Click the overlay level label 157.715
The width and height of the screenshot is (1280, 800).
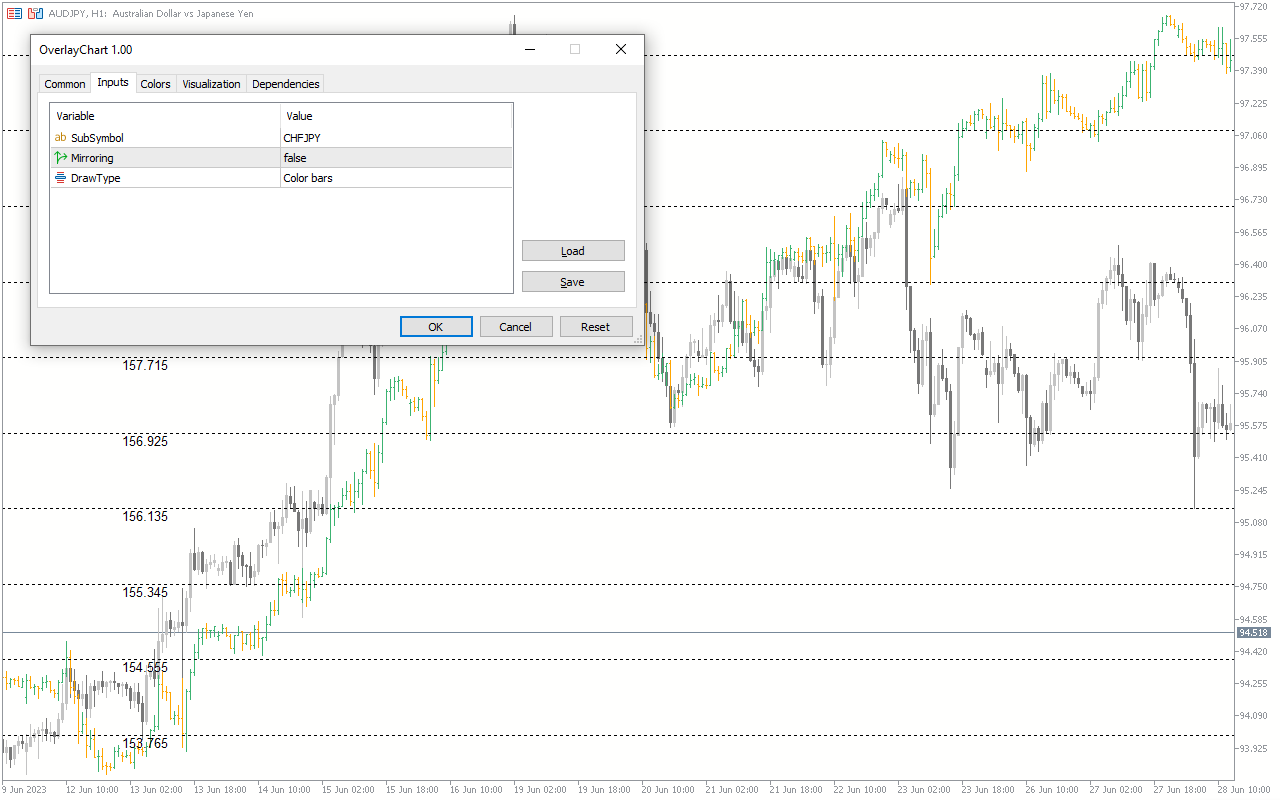(146, 365)
